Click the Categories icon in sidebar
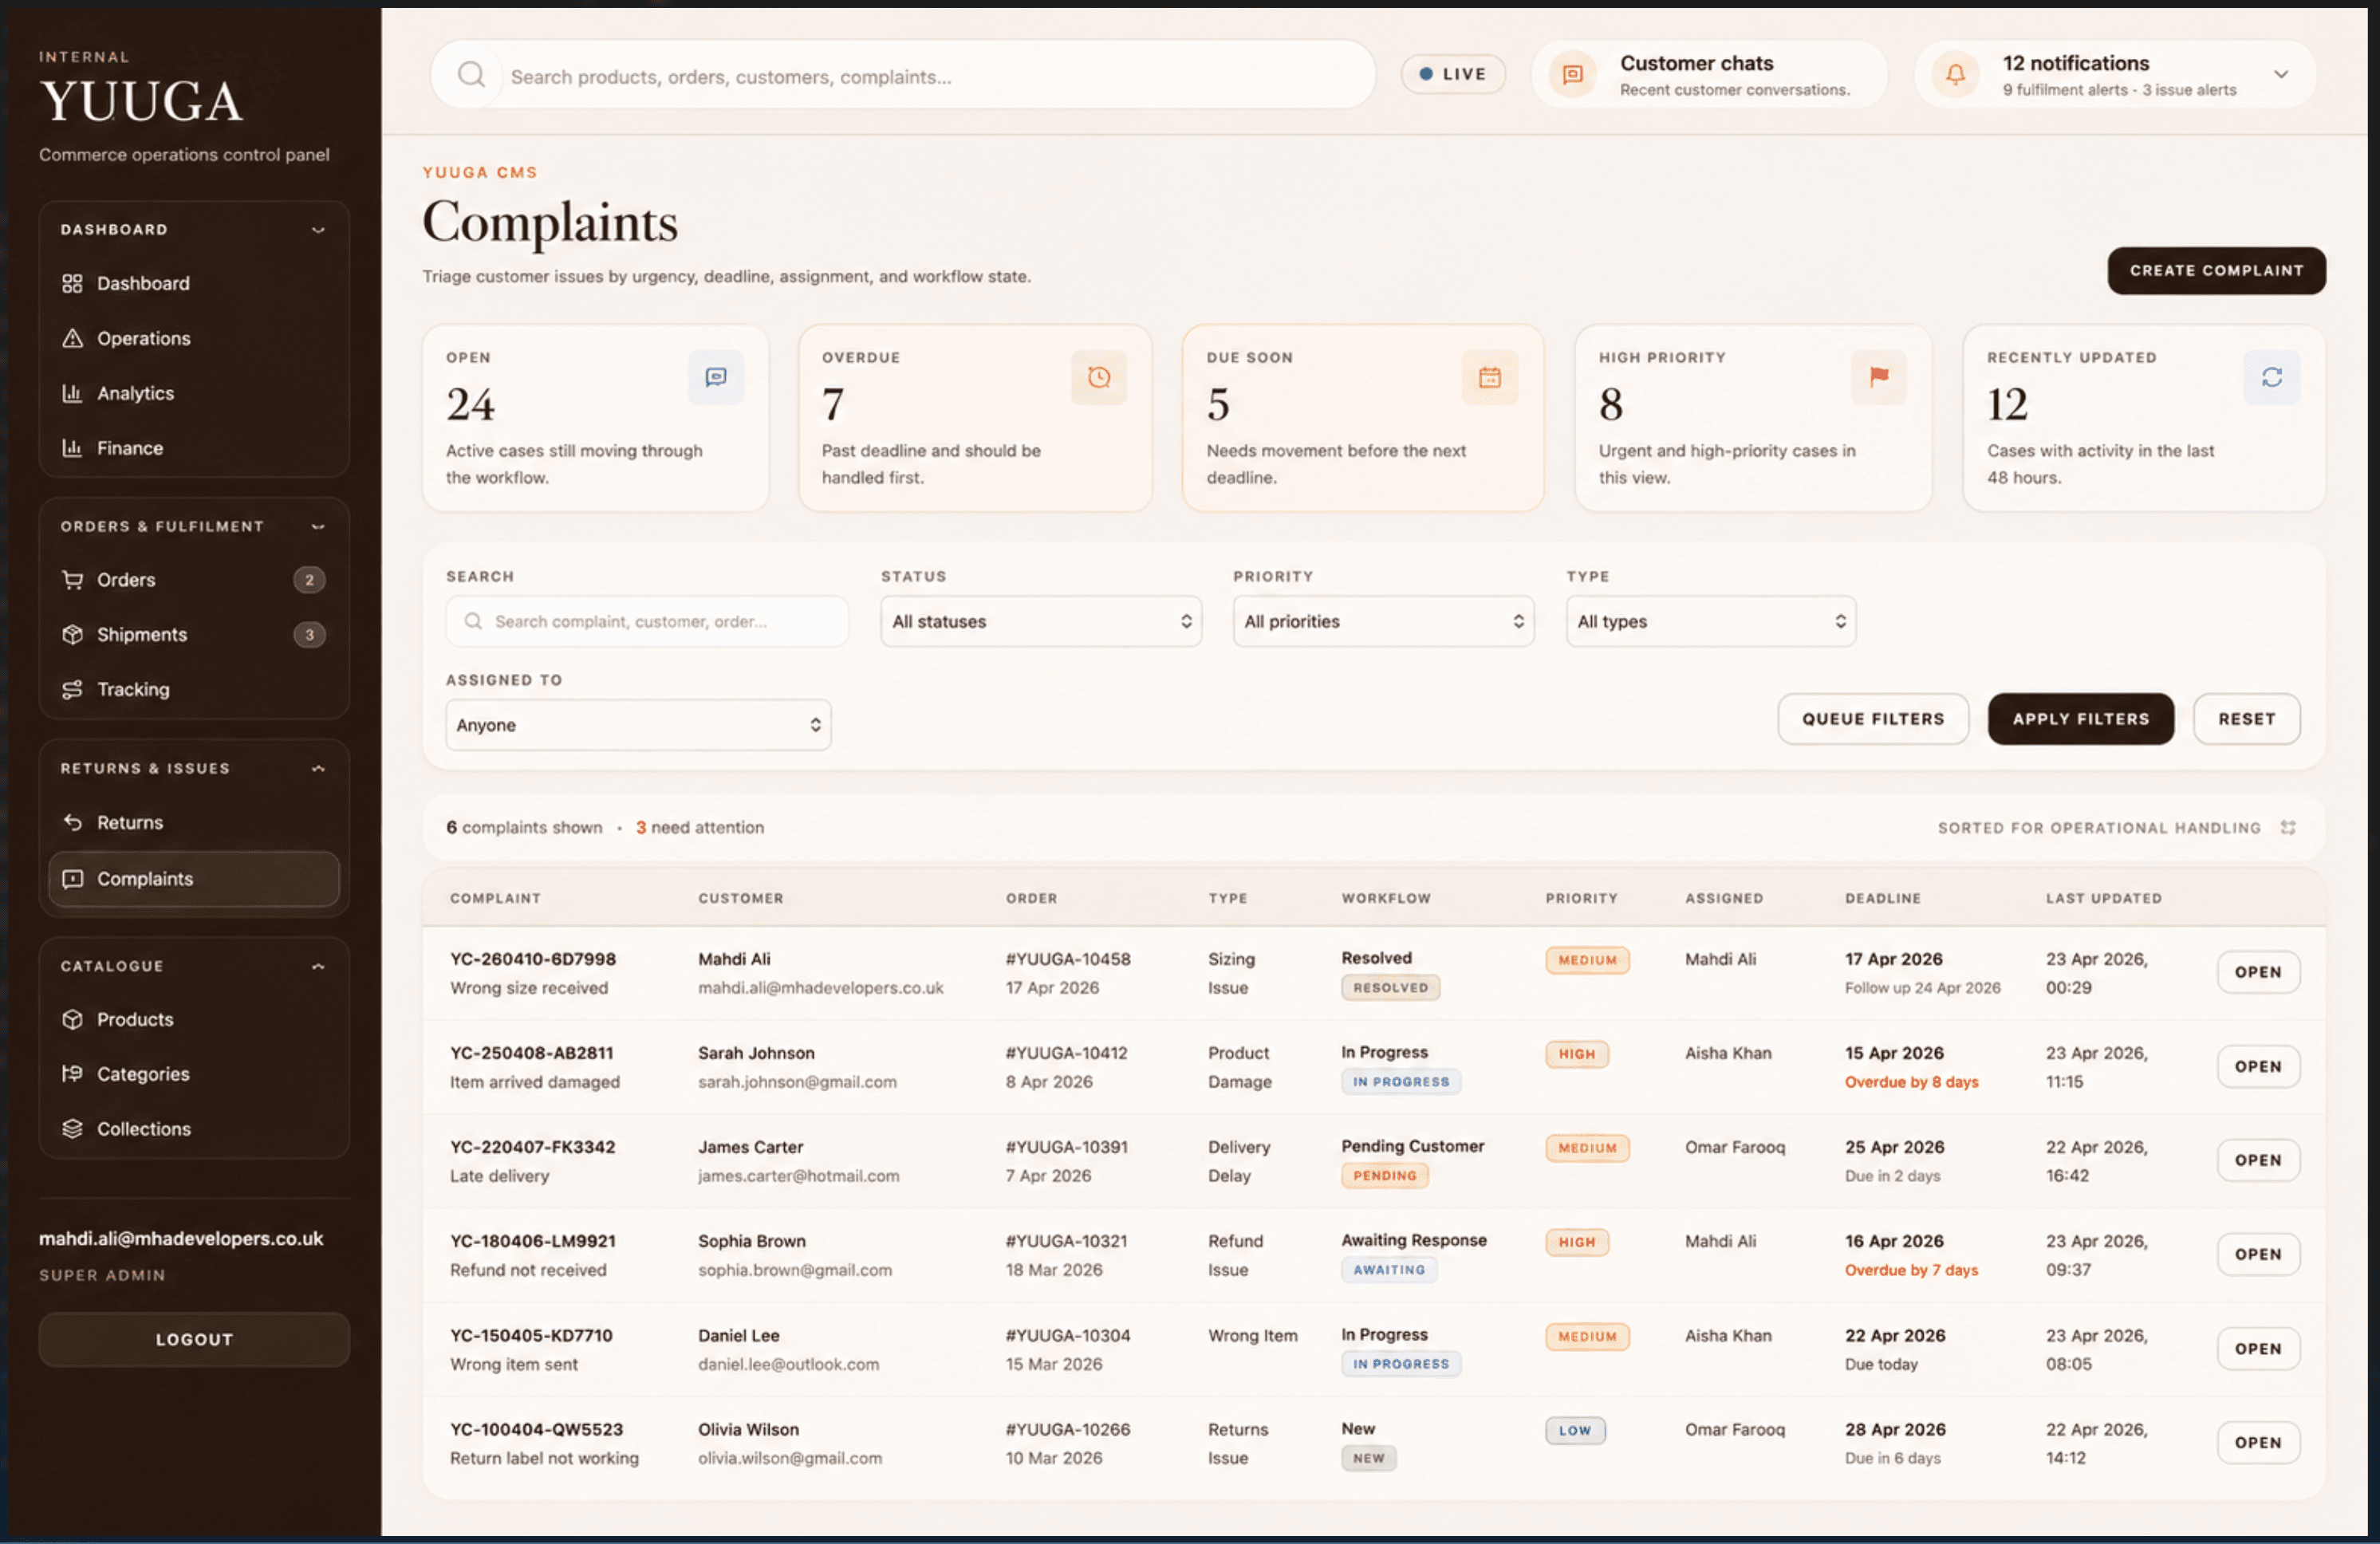Image resolution: width=2380 pixels, height=1544 pixels. (x=72, y=1074)
